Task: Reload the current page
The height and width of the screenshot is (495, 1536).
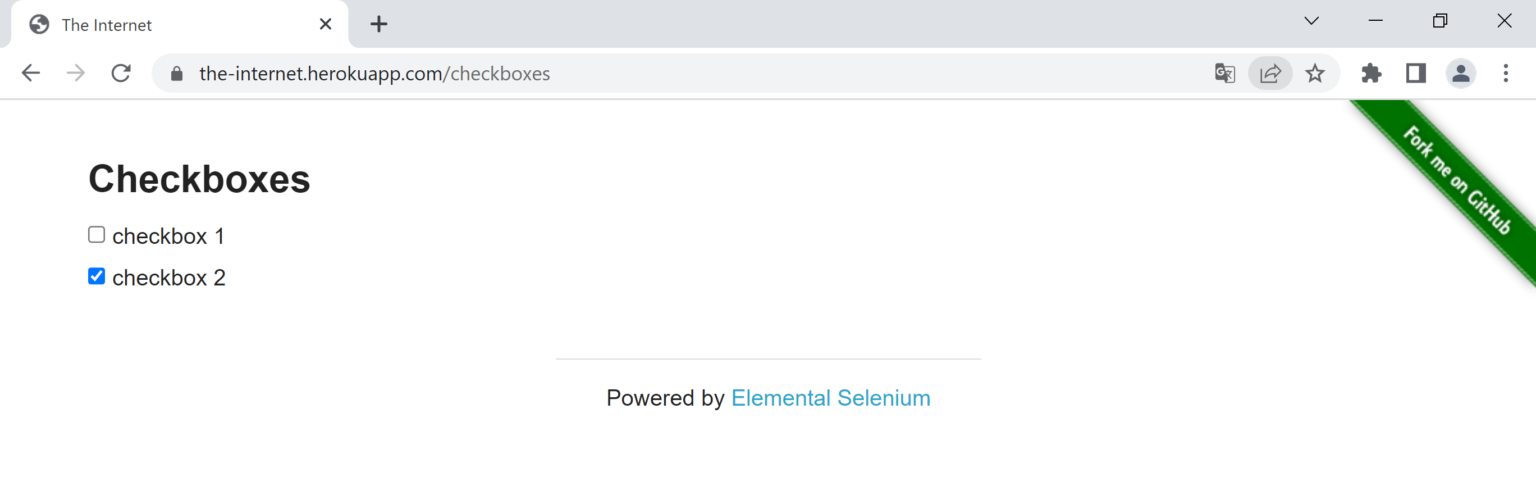Action: [121, 73]
